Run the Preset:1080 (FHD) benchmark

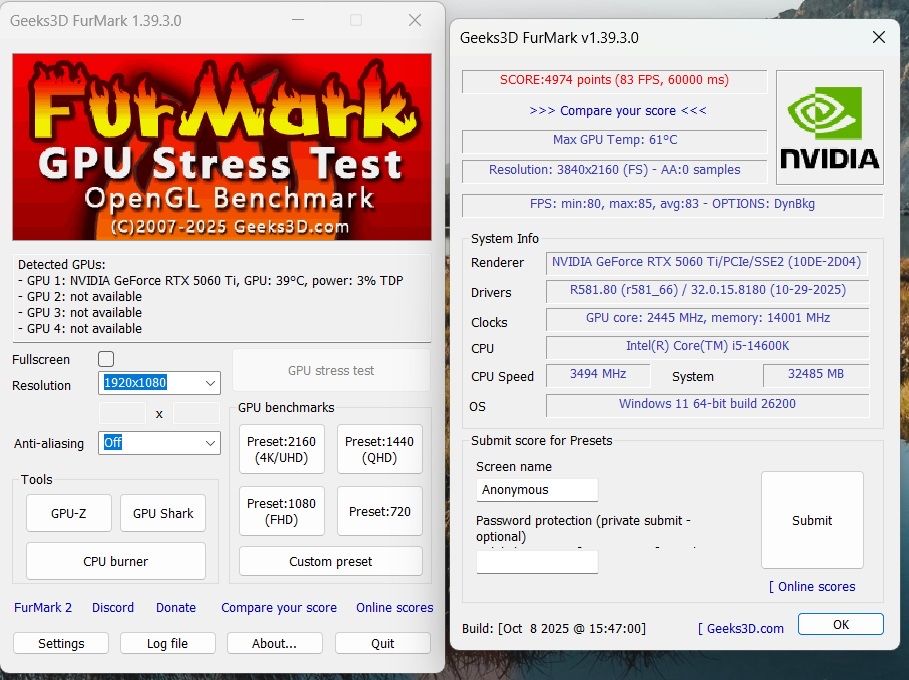[282, 511]
